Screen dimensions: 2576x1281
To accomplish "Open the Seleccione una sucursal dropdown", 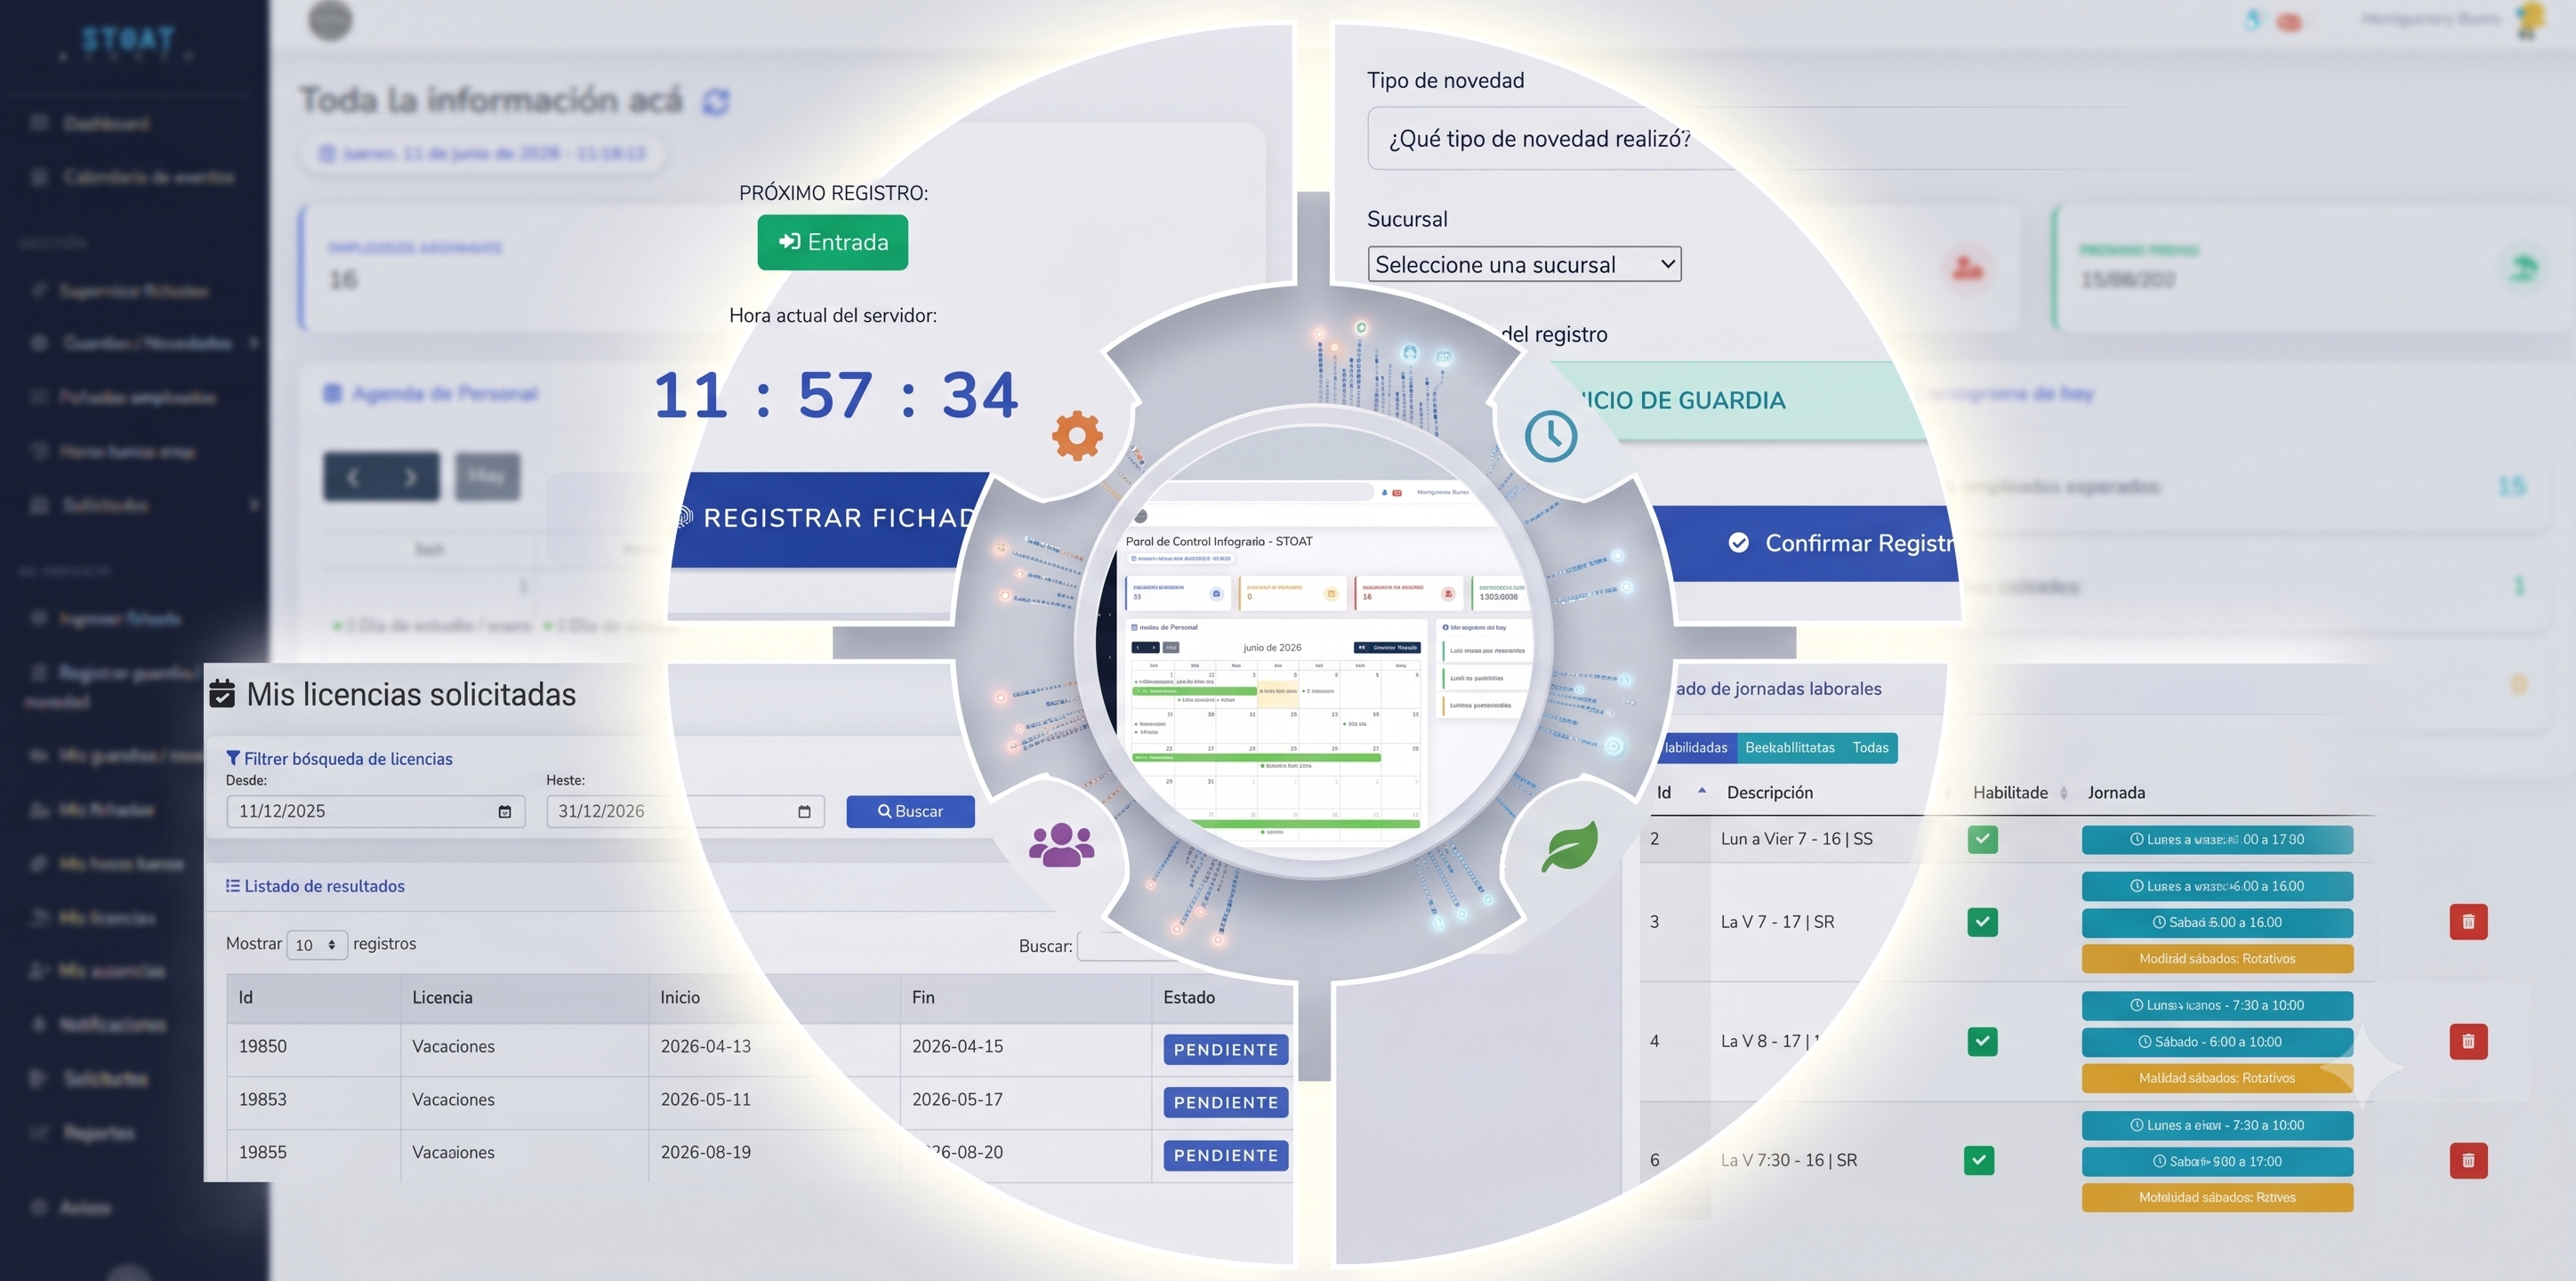I will point(1524,264).
